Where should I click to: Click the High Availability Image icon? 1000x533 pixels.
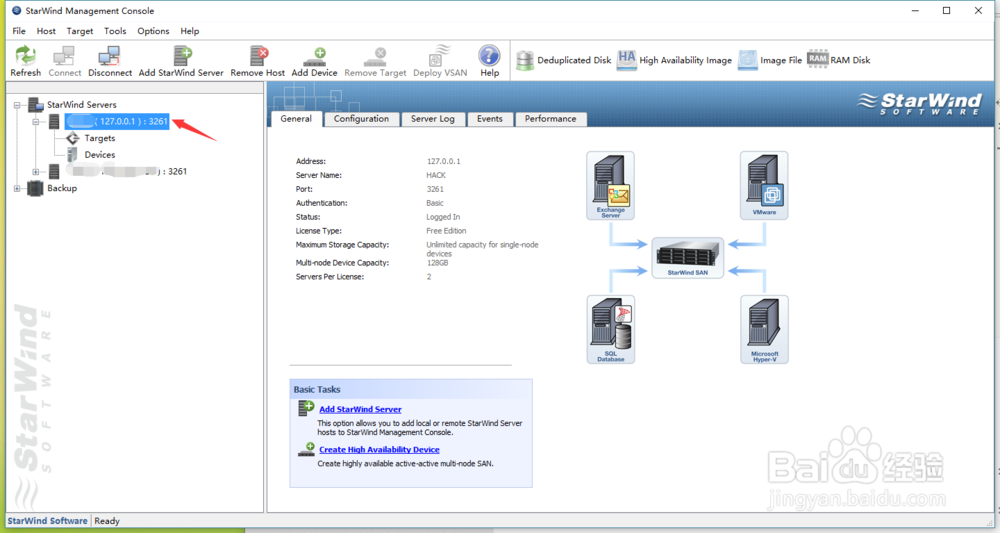pyautogui.click(x=626, y=60)
